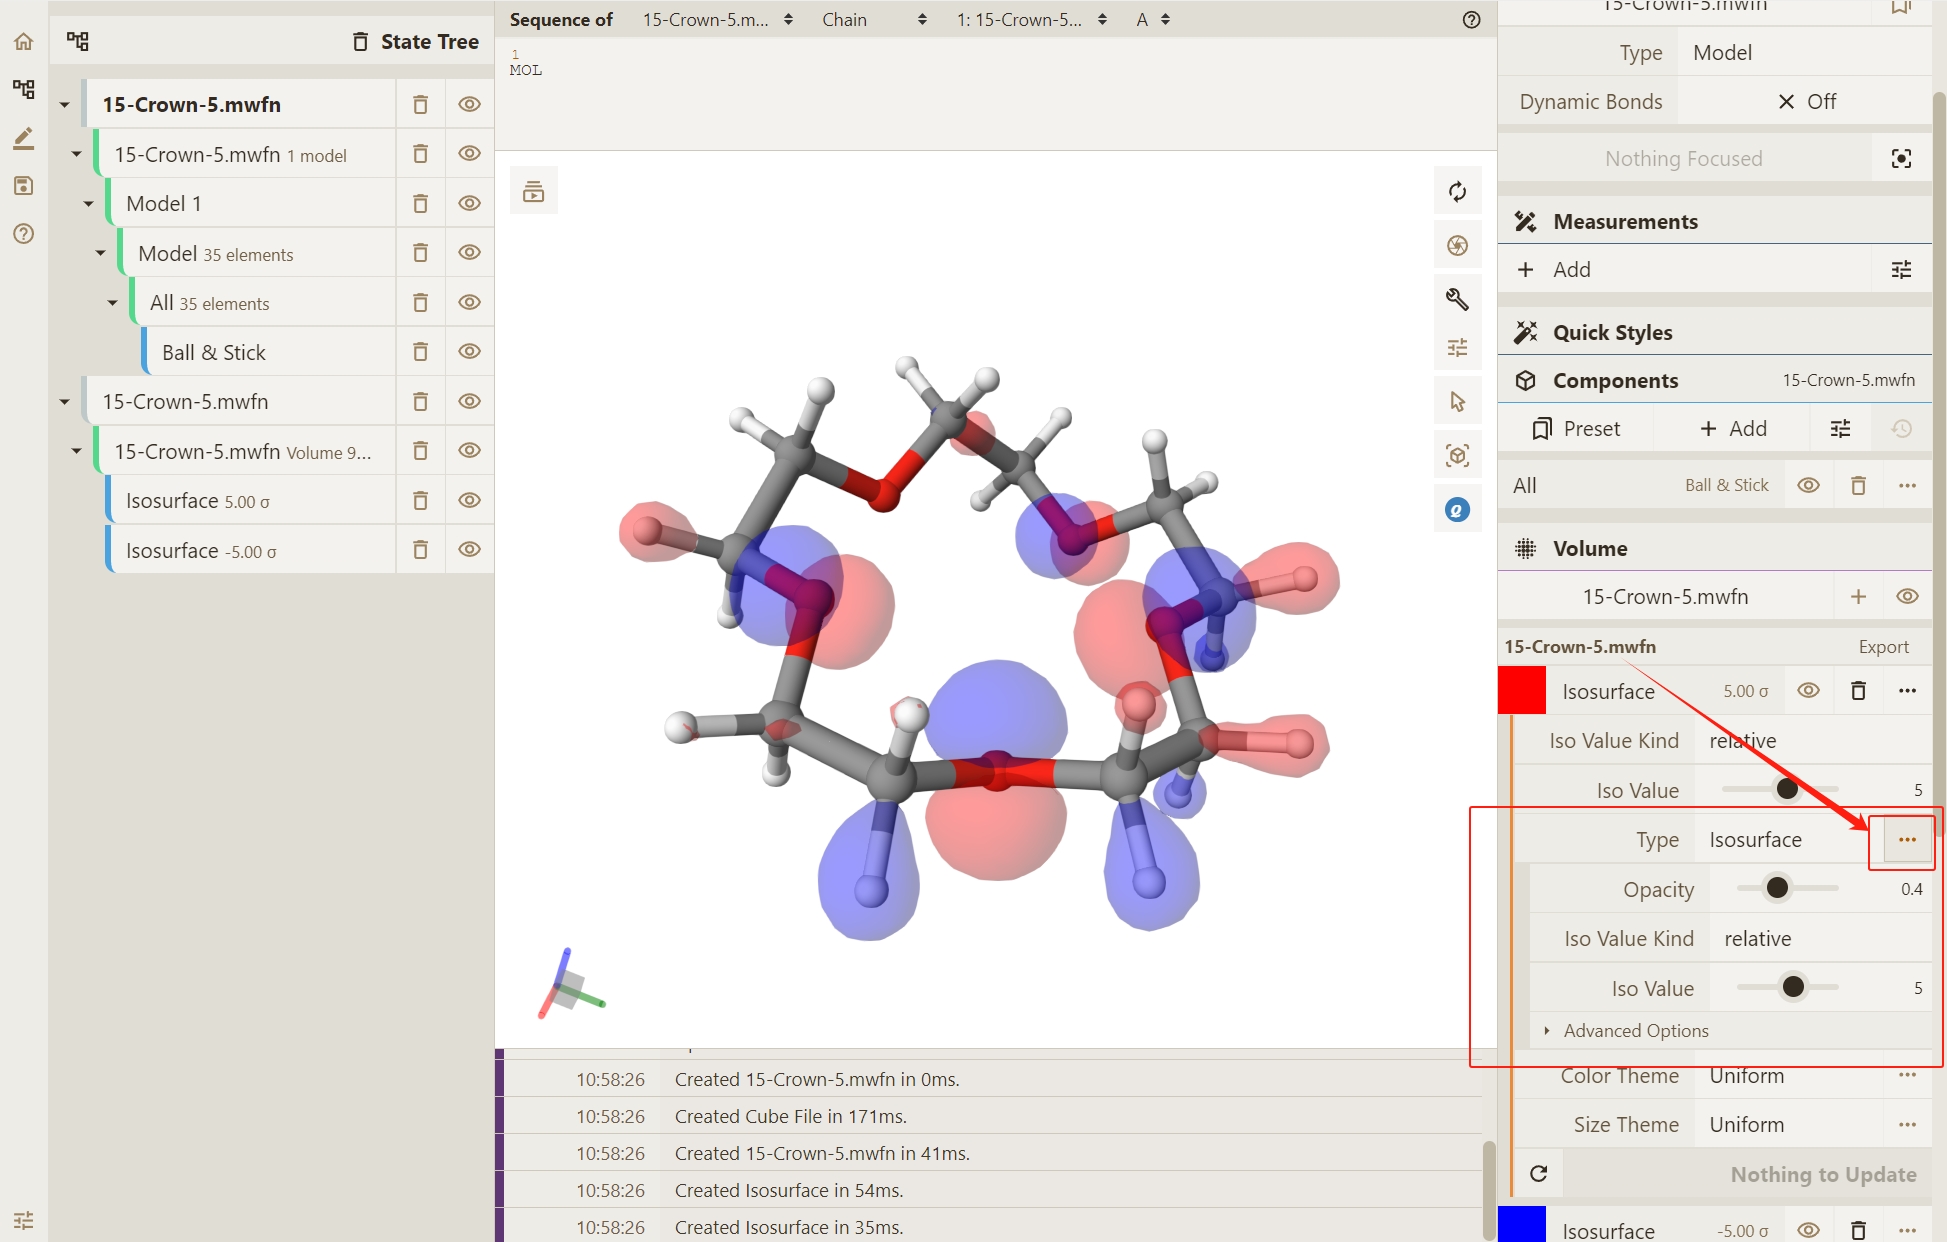This screenshot has width=1947, height=1242.
Task: Click the red isosurface color swatch
Action: pyautogui.click(x=1521, y=691)
